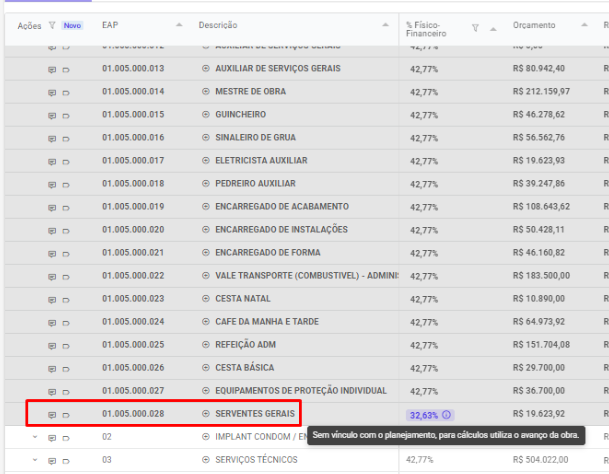609x474 pixels.
Task: Click description ELETRICISTA AUXILIAR
Action: (261, 160)
